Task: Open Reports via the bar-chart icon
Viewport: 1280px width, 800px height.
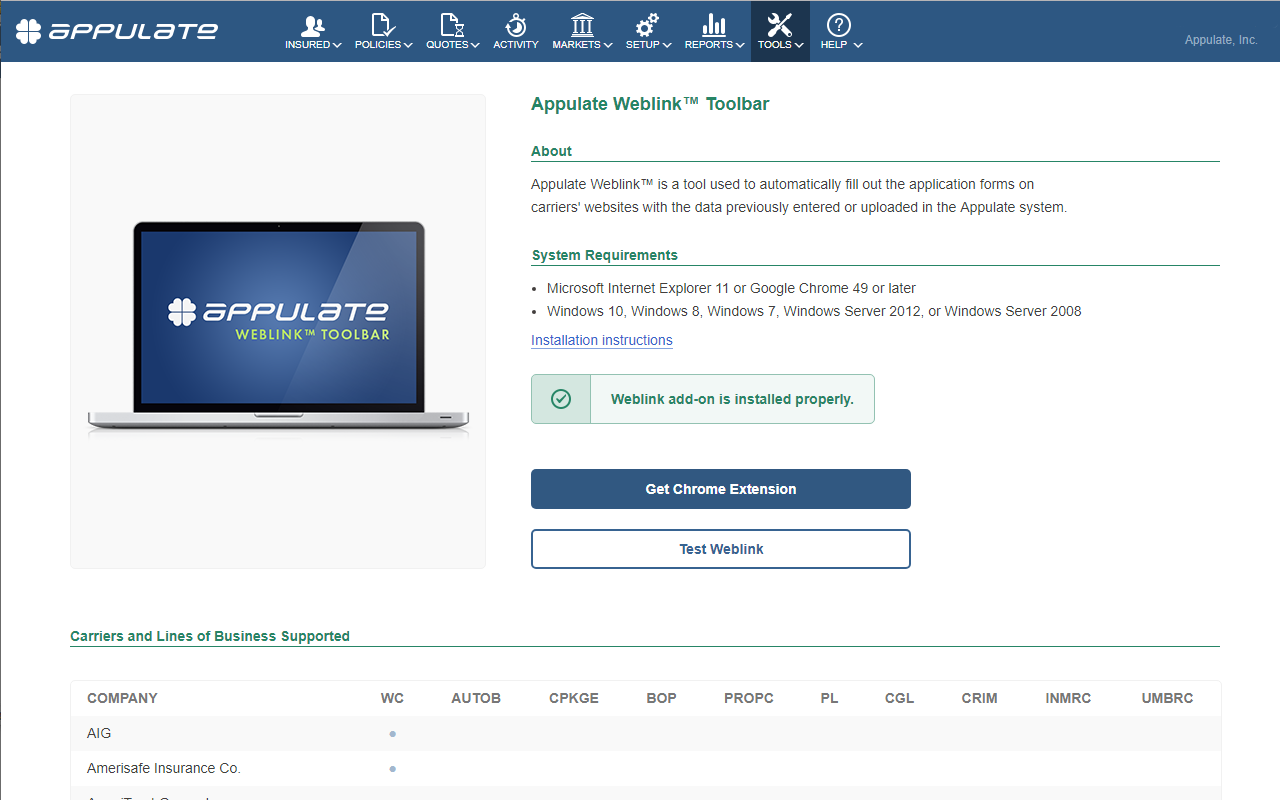Action: click(x=712, y=24)
